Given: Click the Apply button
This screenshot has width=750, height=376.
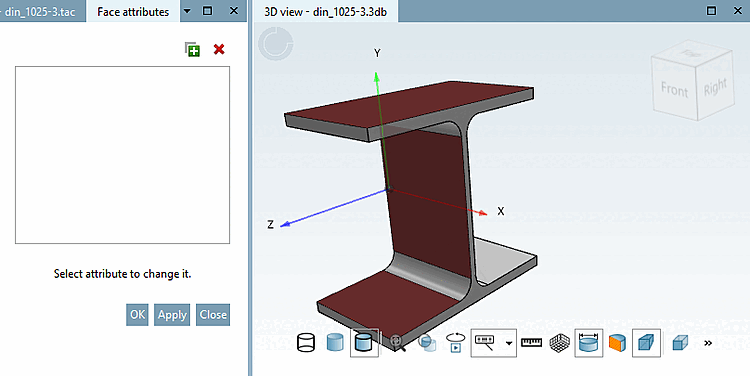Looking at the screenshot, I should click(172, 315).
